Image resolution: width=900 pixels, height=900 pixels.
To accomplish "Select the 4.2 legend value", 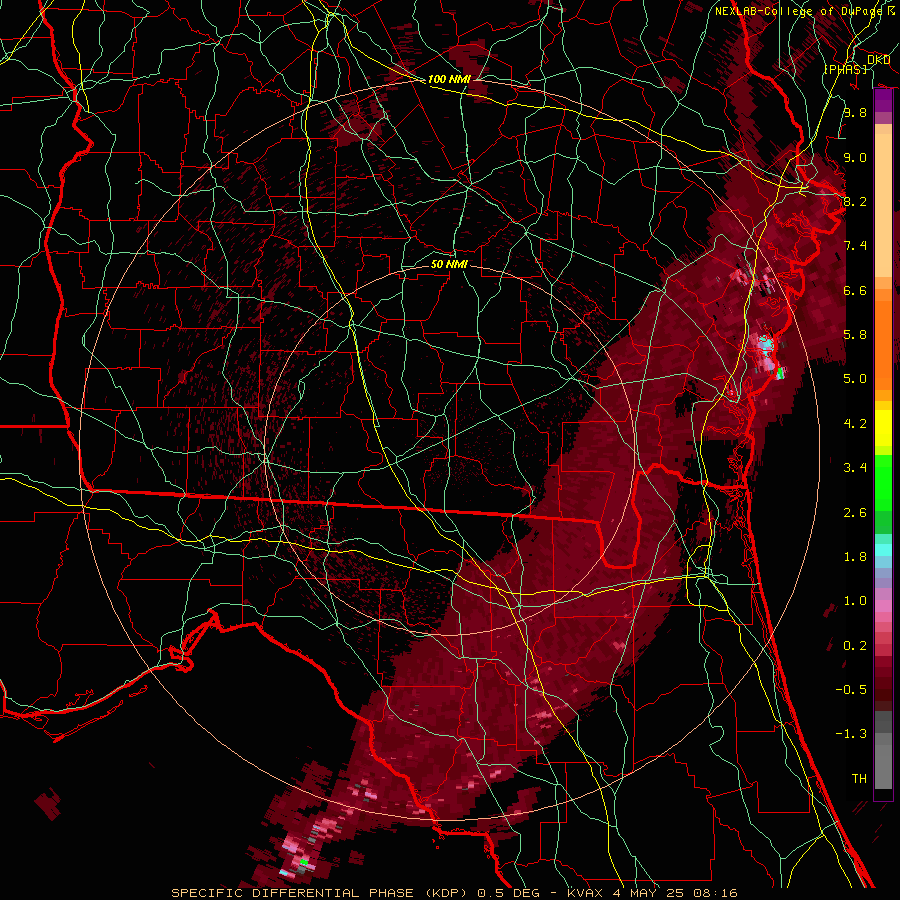I will point(855,424).
